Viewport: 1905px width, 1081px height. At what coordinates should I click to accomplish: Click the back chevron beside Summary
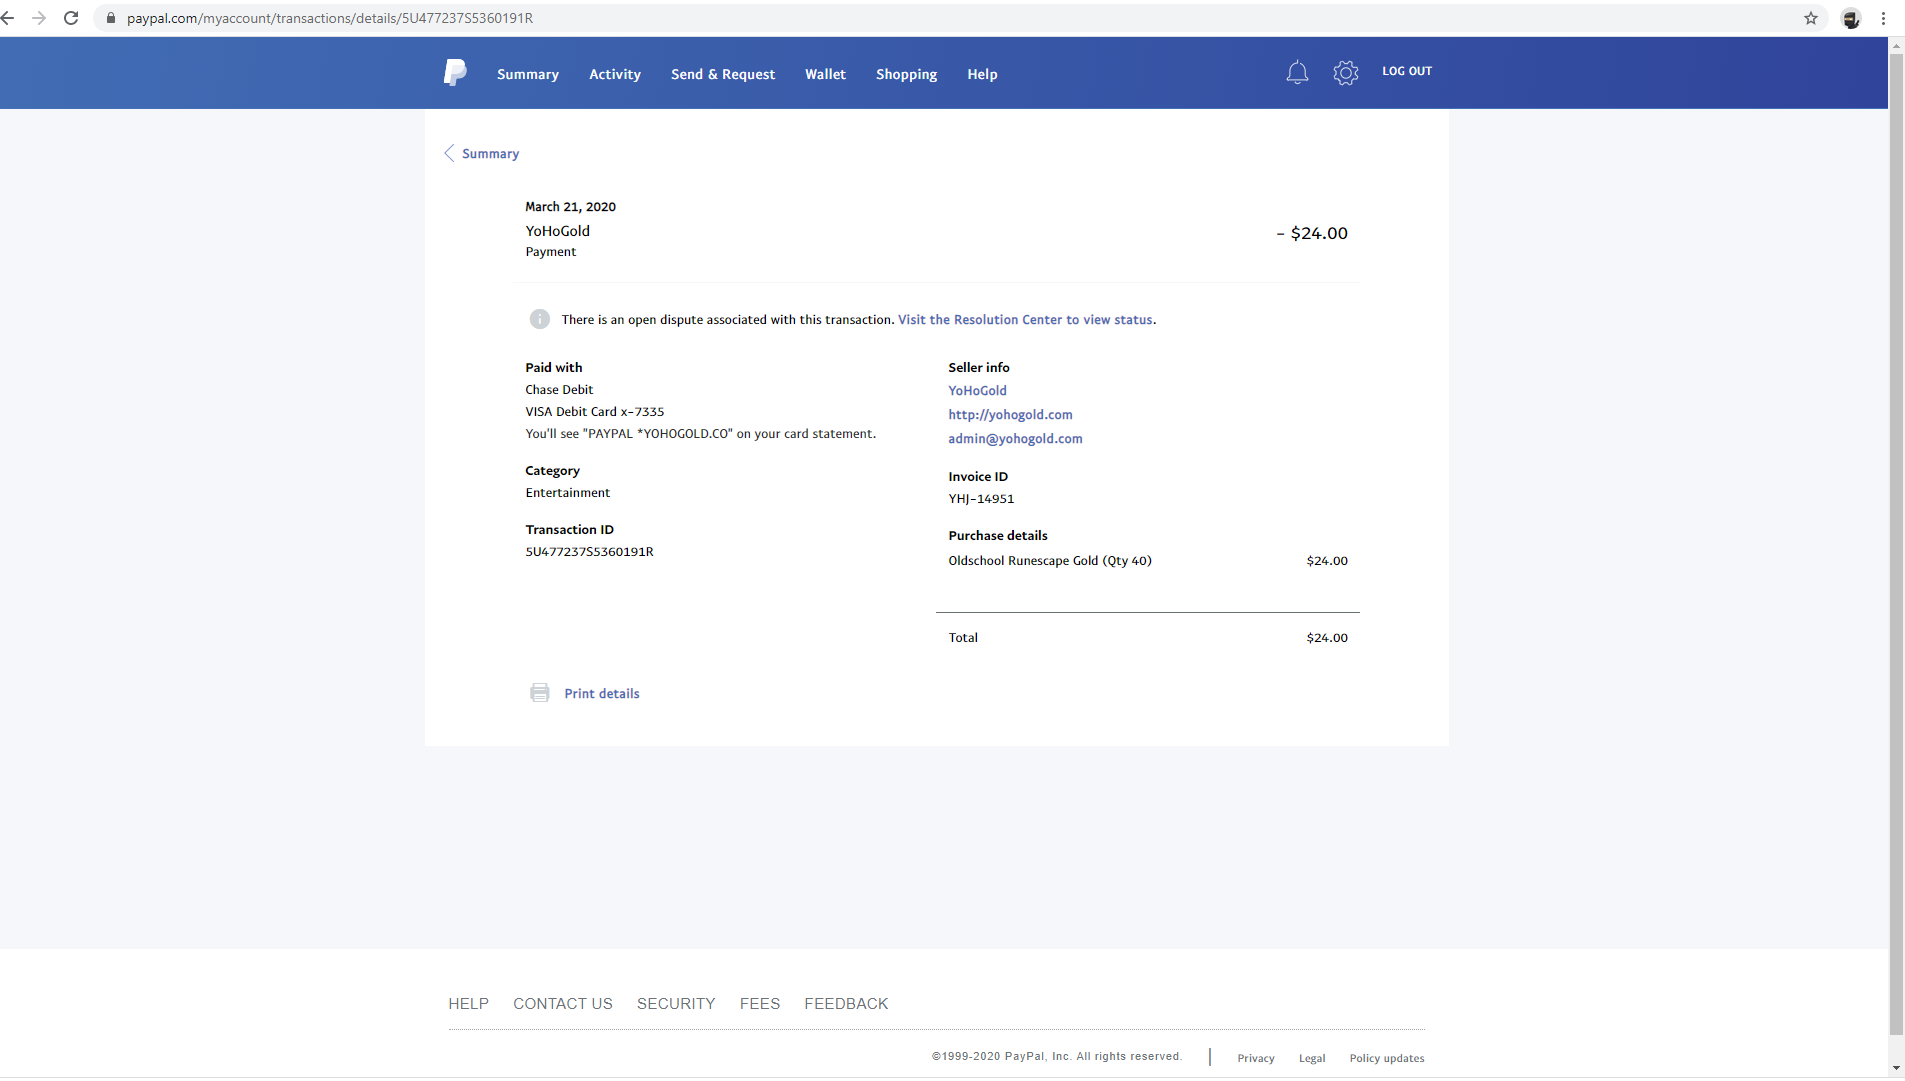point(449,153)
